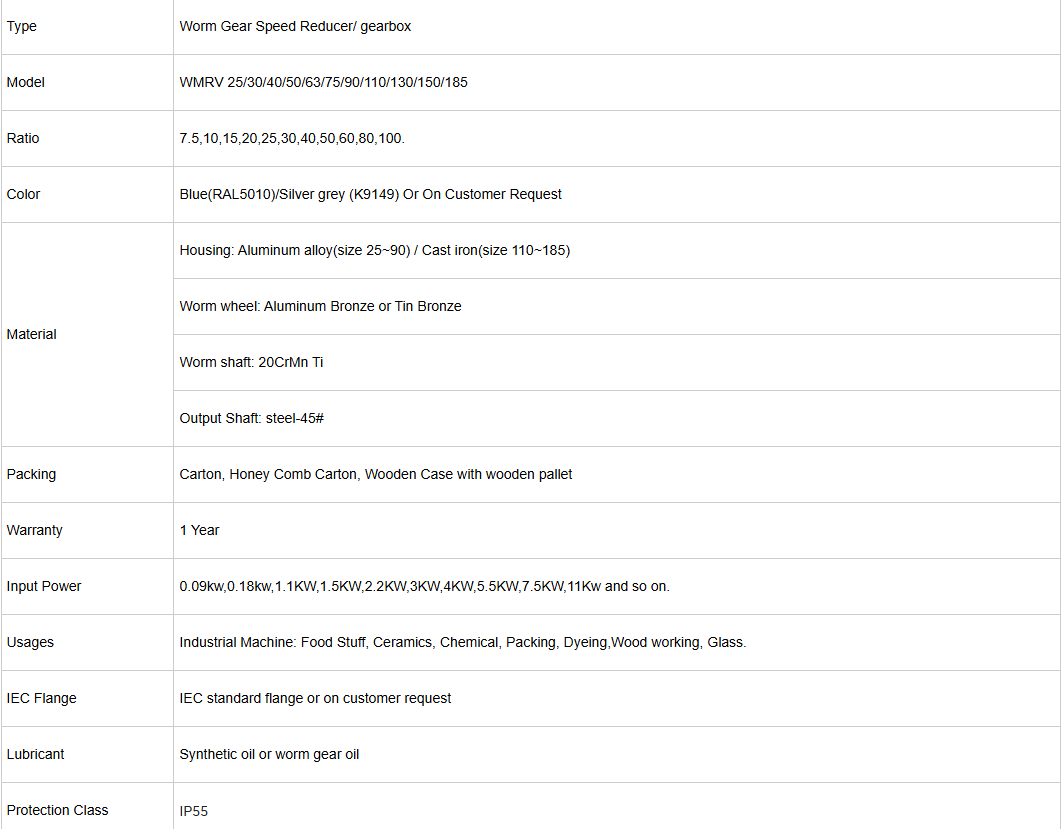Click "Synthetic oil or worm gear oil" text
Screen dimensions: 1061x829
coord(269,754)
